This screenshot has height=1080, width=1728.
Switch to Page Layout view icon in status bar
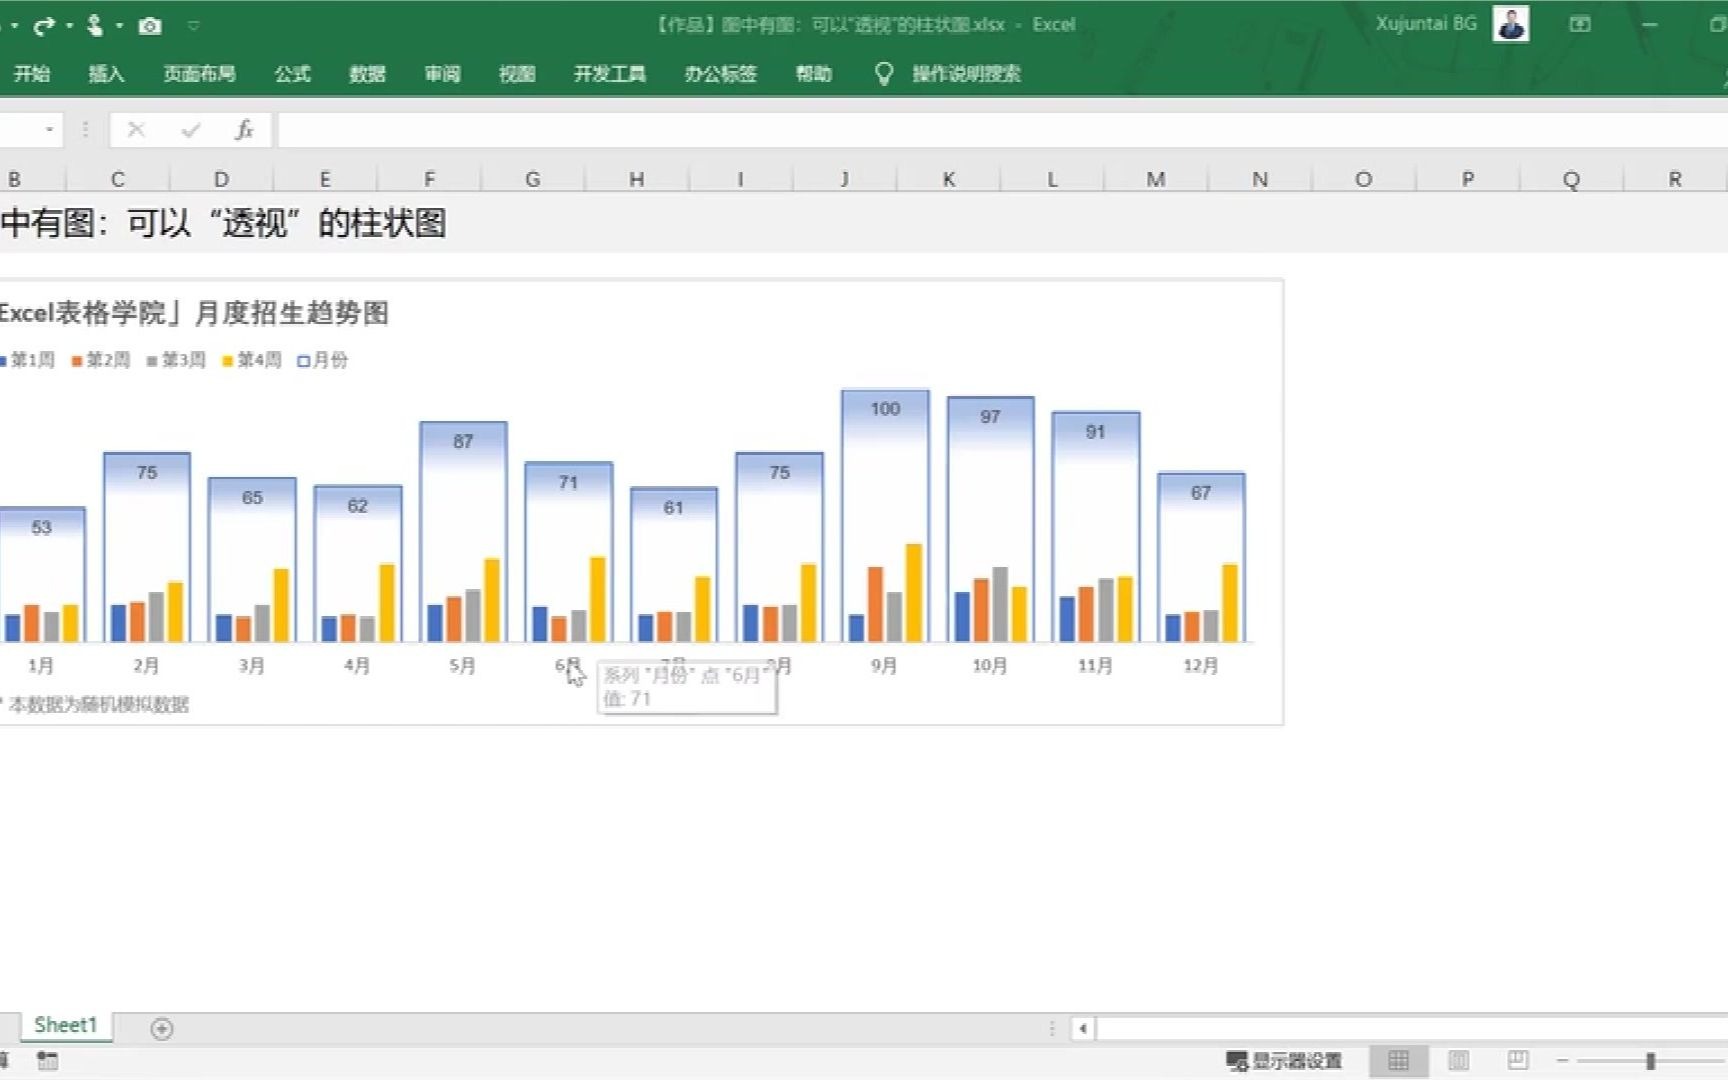[x=1460, y=1059]
